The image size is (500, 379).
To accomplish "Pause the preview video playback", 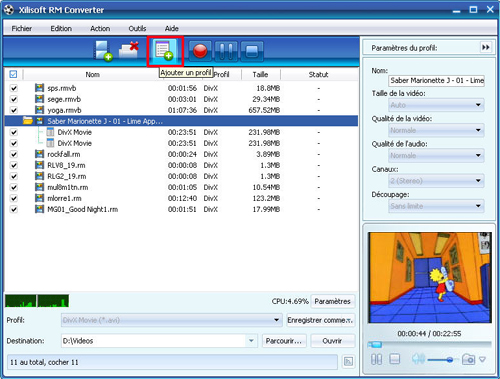I will click(376, 359).
